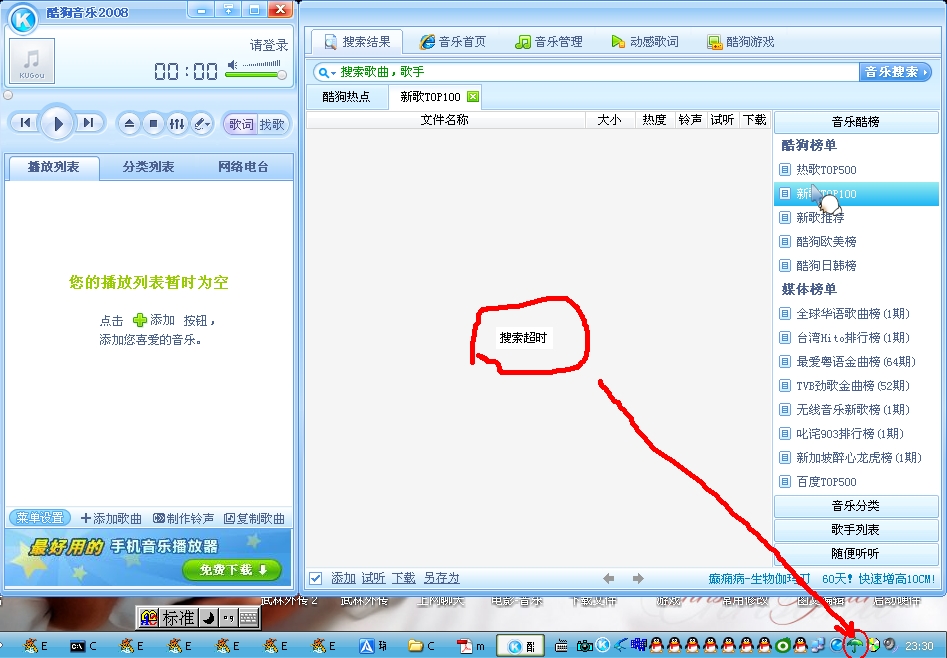Switch to the 搜索结果 tab
The image size is (947, 658).
click(356, 42)
